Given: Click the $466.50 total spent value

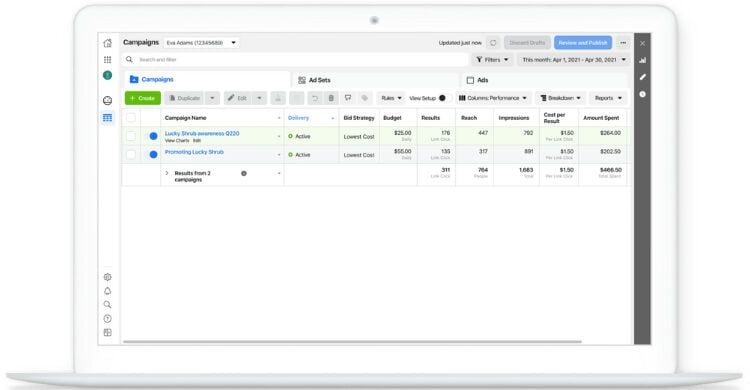Looking at the screenshot, I should 611,170.
